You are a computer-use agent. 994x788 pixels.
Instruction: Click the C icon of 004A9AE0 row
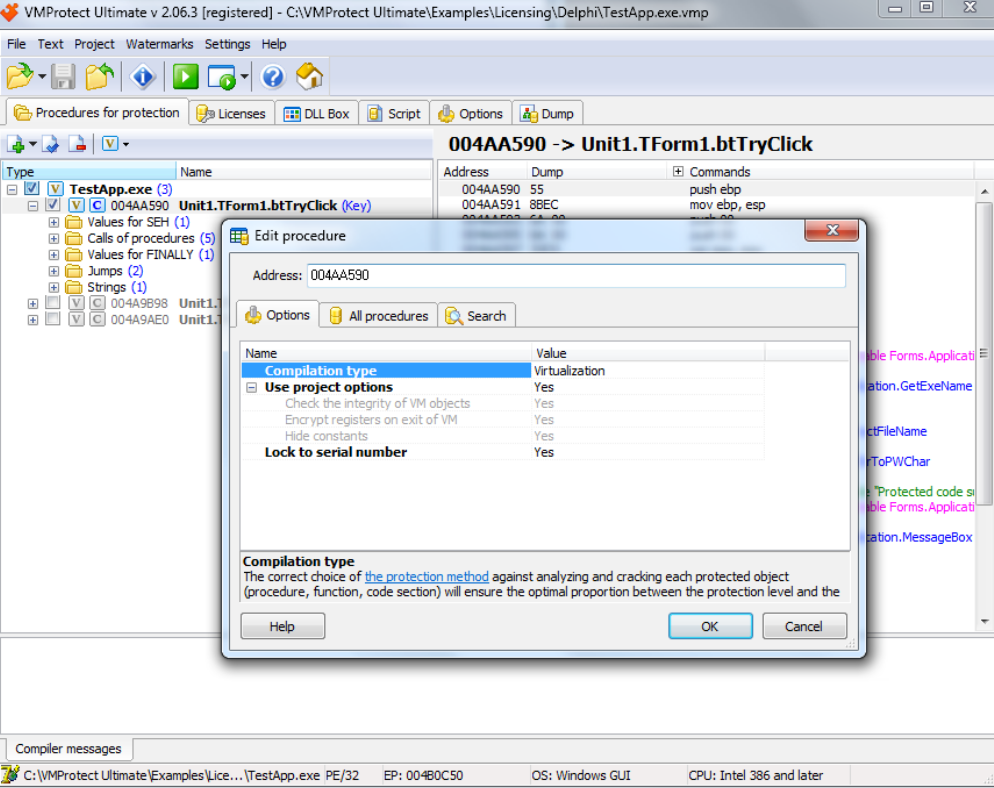pos(97,320)
